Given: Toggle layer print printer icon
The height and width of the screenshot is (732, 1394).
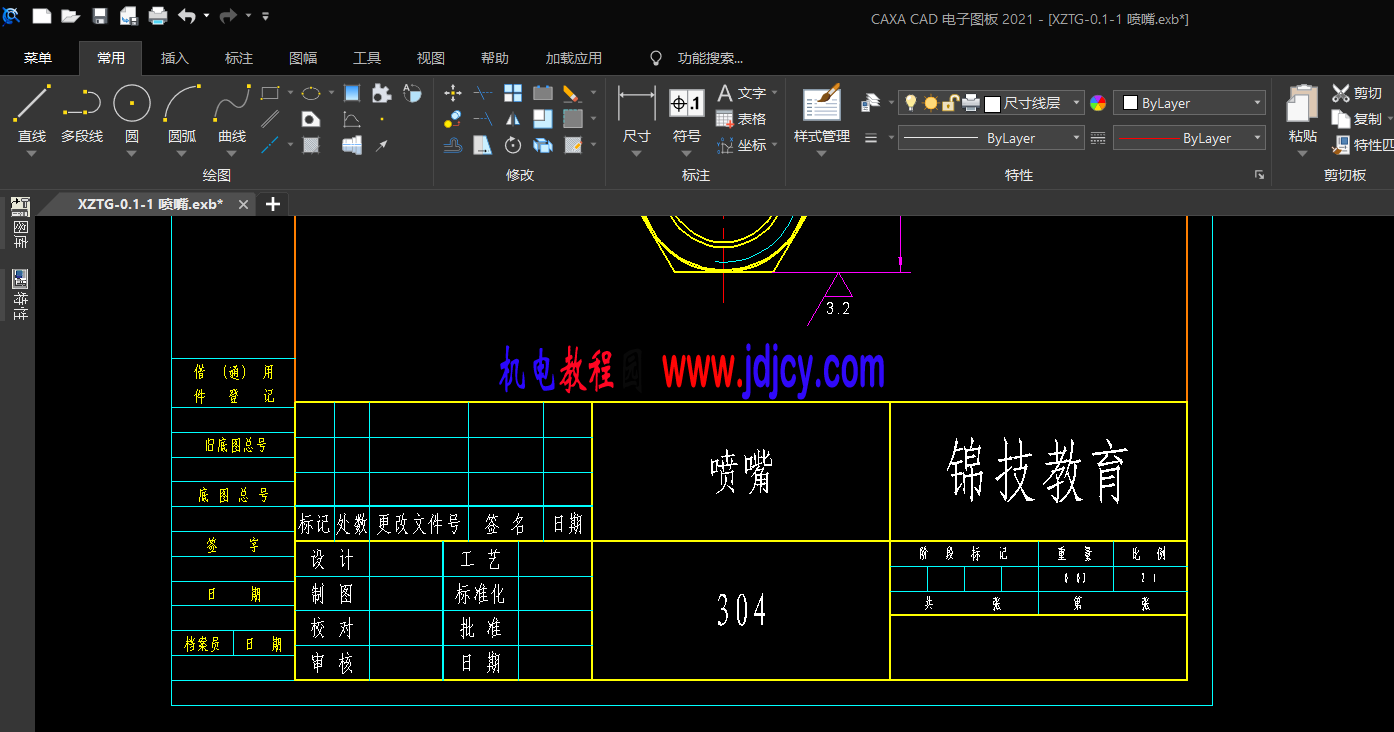Looking at the screenshot, I should coord(971,103).
